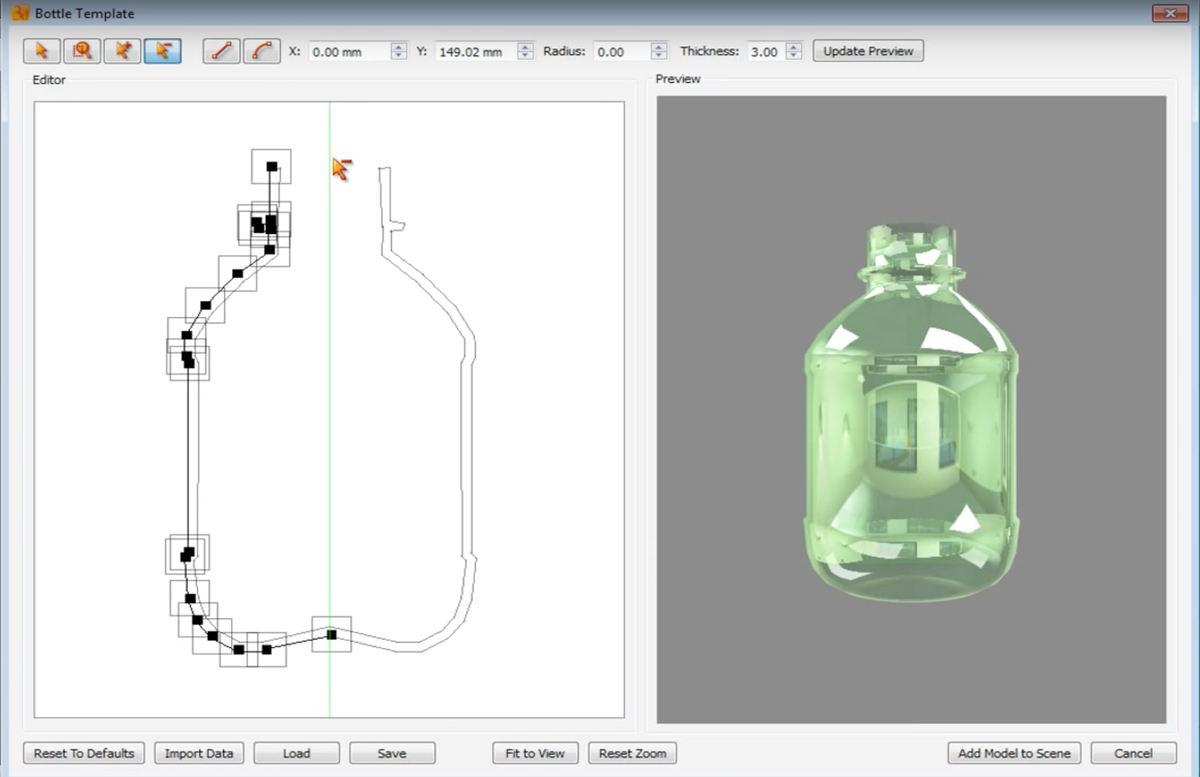Viewport: 1200px width, 777px height.
Task: Click the X coordinate input field
Action: click(x=348, y=52)
